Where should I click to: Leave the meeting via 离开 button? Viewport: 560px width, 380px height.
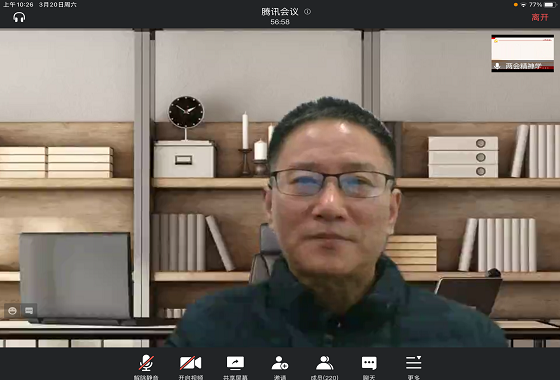coord(540,17)
